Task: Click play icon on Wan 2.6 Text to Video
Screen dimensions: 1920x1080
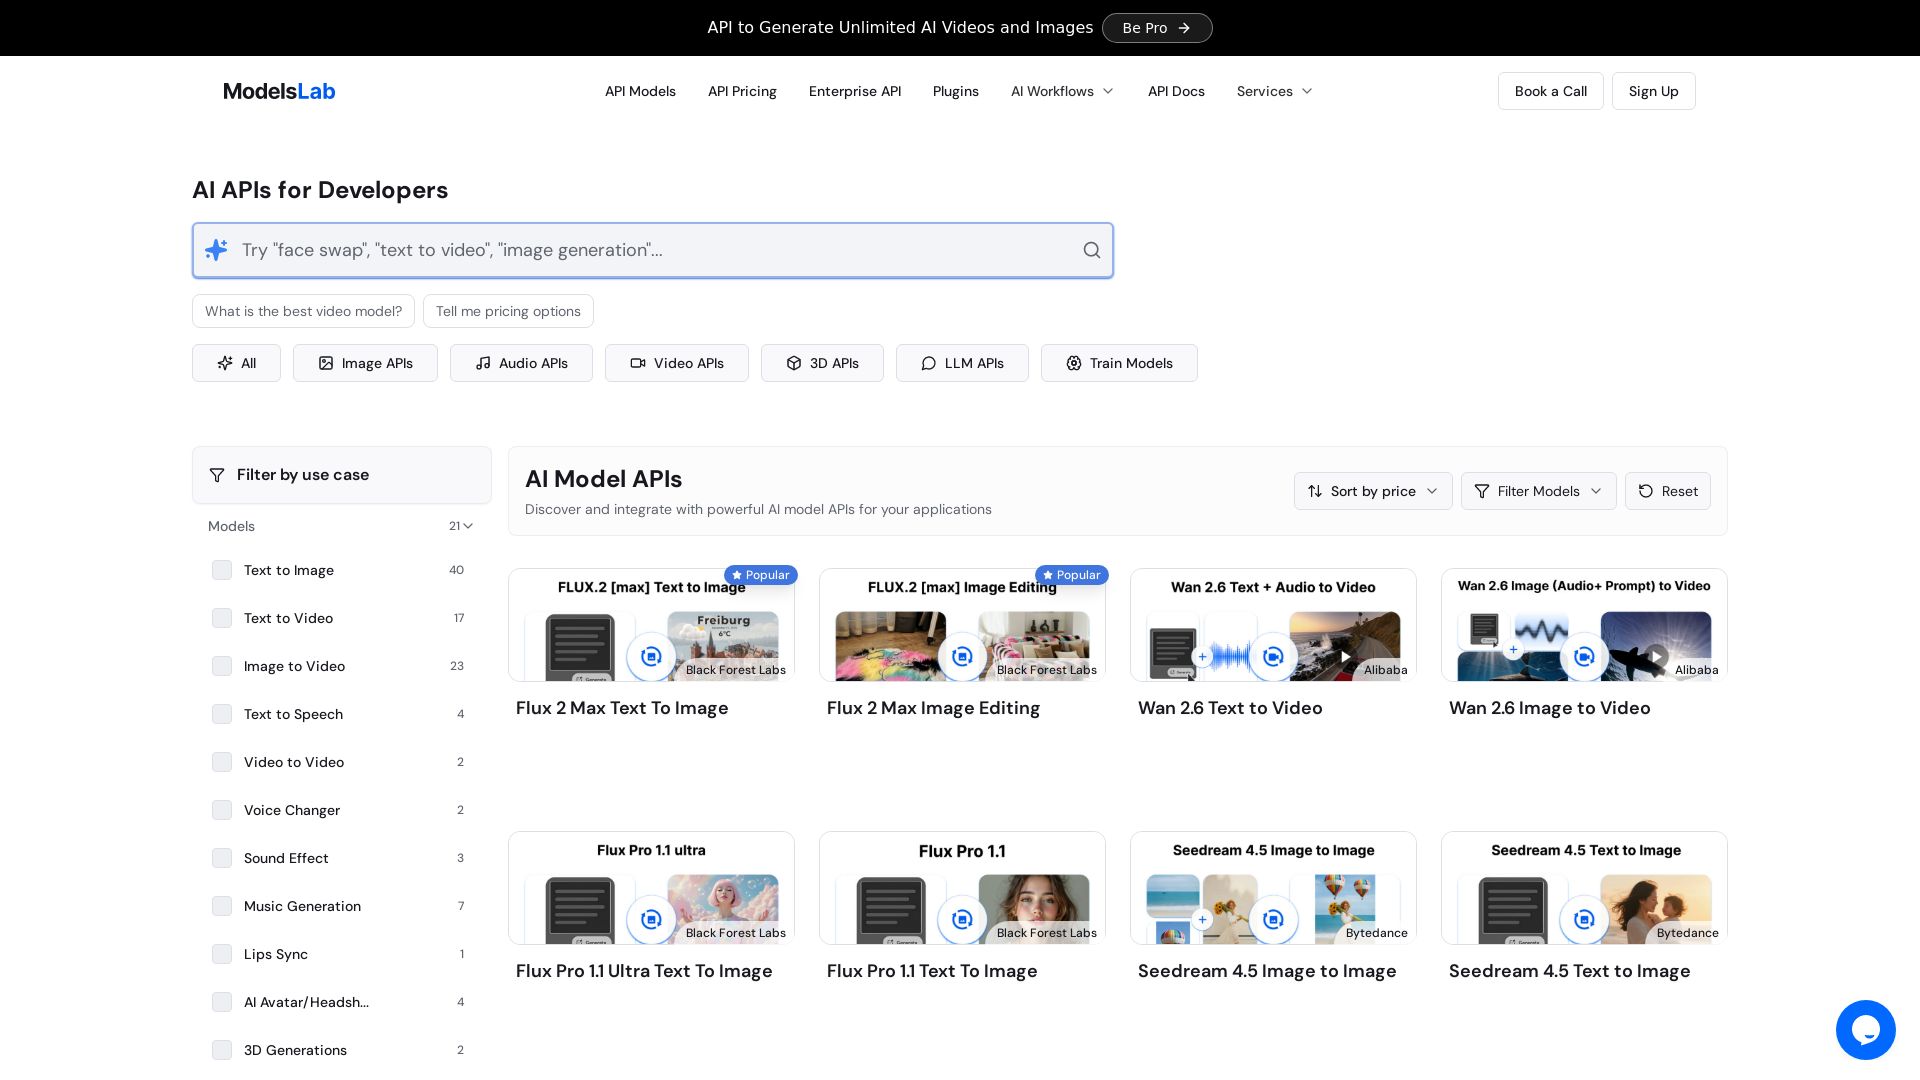Action: tap(1346, 657)
